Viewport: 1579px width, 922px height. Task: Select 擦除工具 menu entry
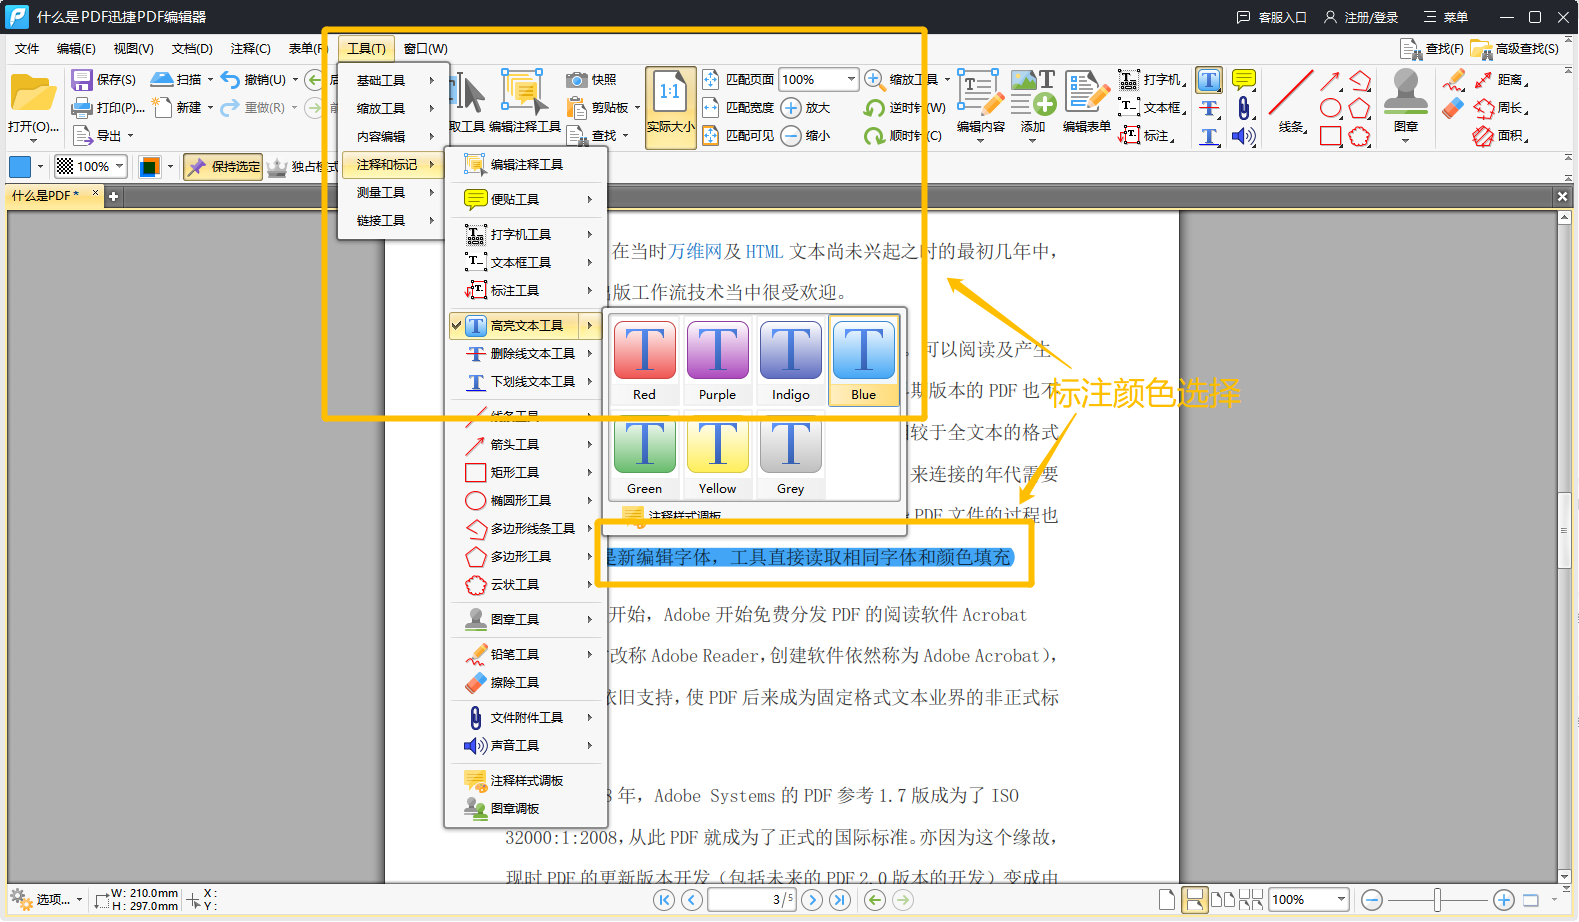528,682
